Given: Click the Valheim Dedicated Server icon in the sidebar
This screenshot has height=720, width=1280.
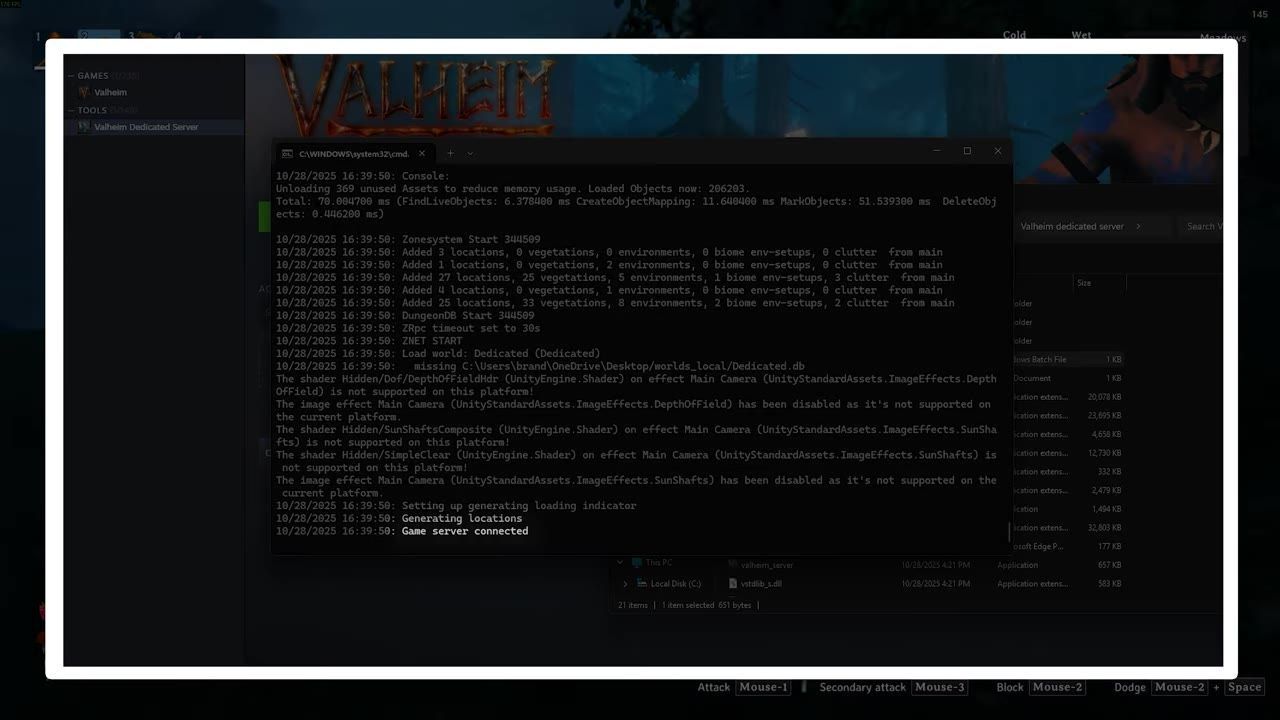Looking at the screenshot, I should tap(84, 127).
